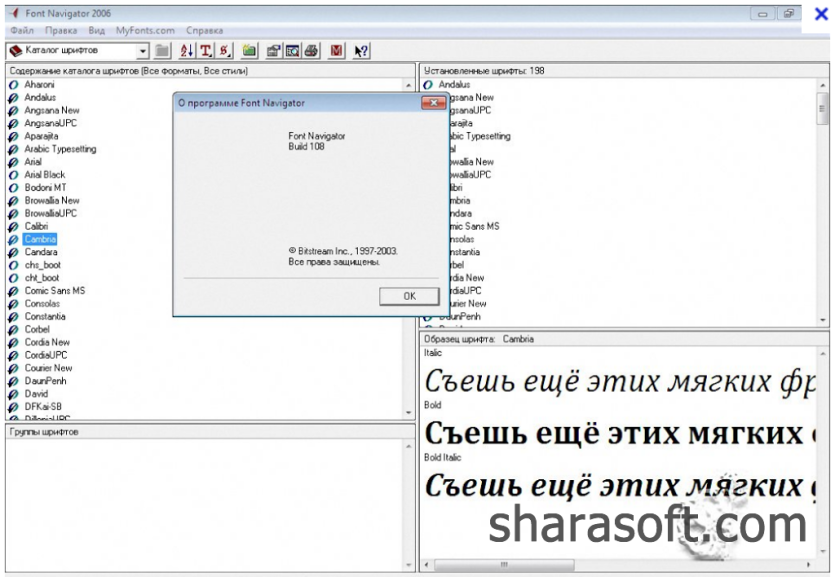Minimize the Font Navigator 2006 window
The width and height of the screenshot is (835, 577).
[763, 14]
